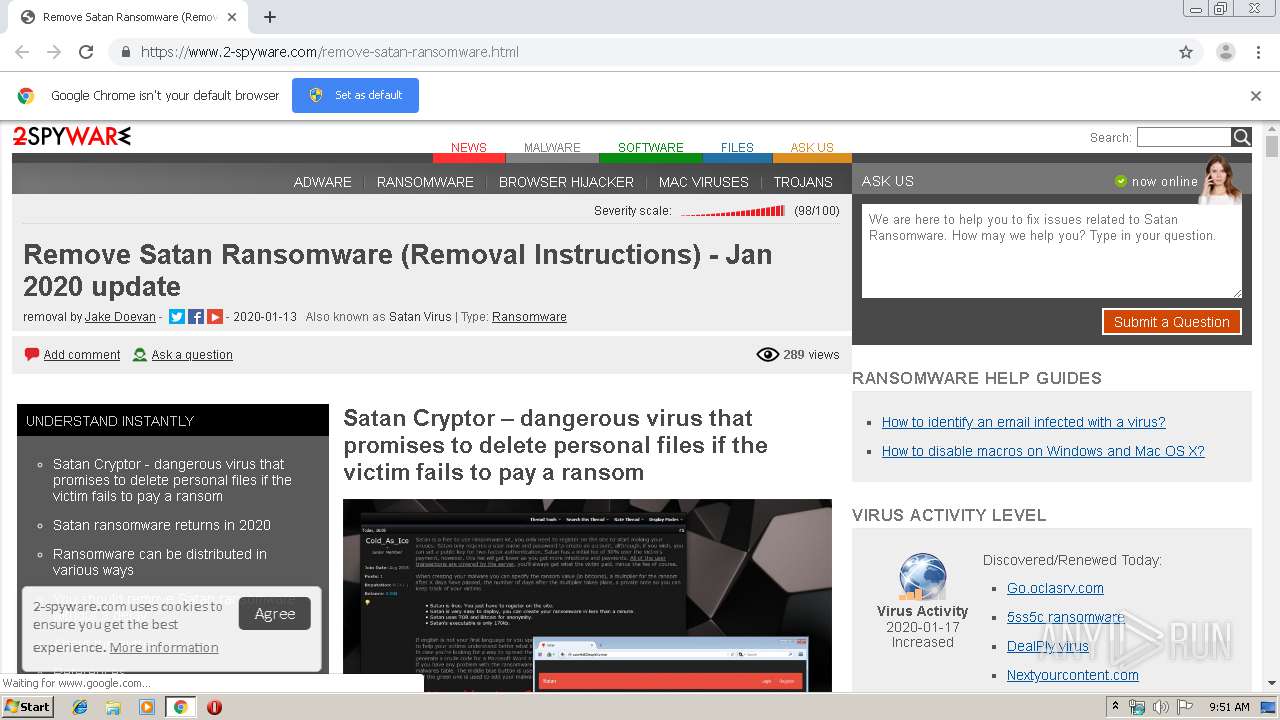Go back using the browser back arrow
The image size is (1280, 720).
tap(22, 52)
